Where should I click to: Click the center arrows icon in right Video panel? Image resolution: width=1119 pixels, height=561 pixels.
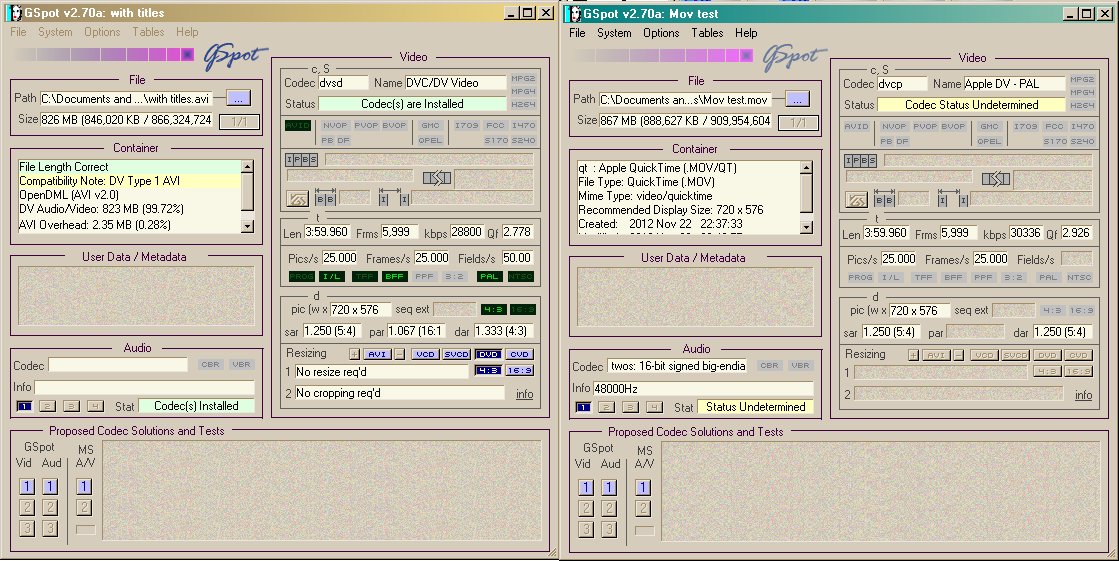point(996,179)
